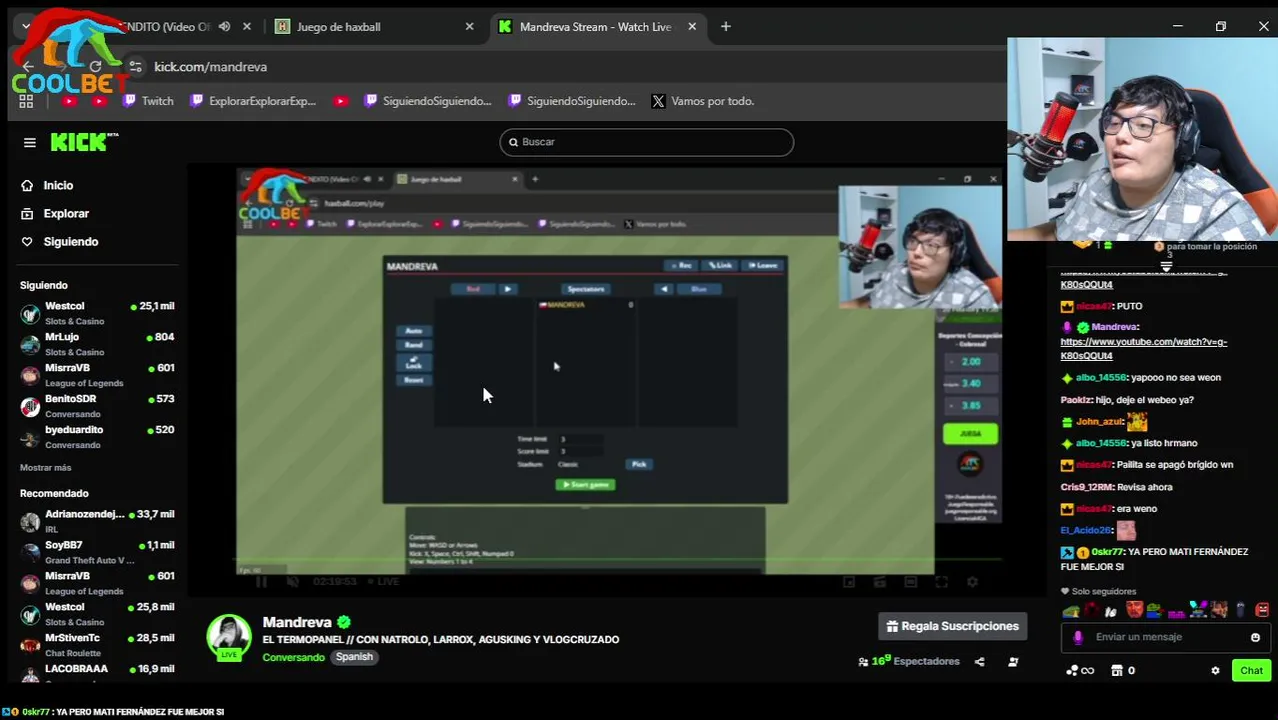
Task: Open site information icon in address bar
Action: (x=136, y=67)
